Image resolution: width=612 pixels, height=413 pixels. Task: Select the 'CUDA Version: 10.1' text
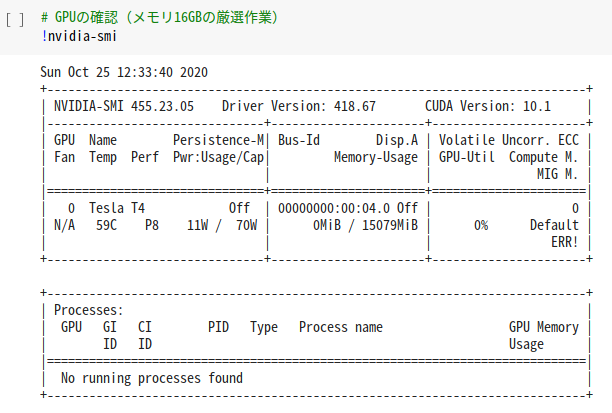tap(488, 106)
